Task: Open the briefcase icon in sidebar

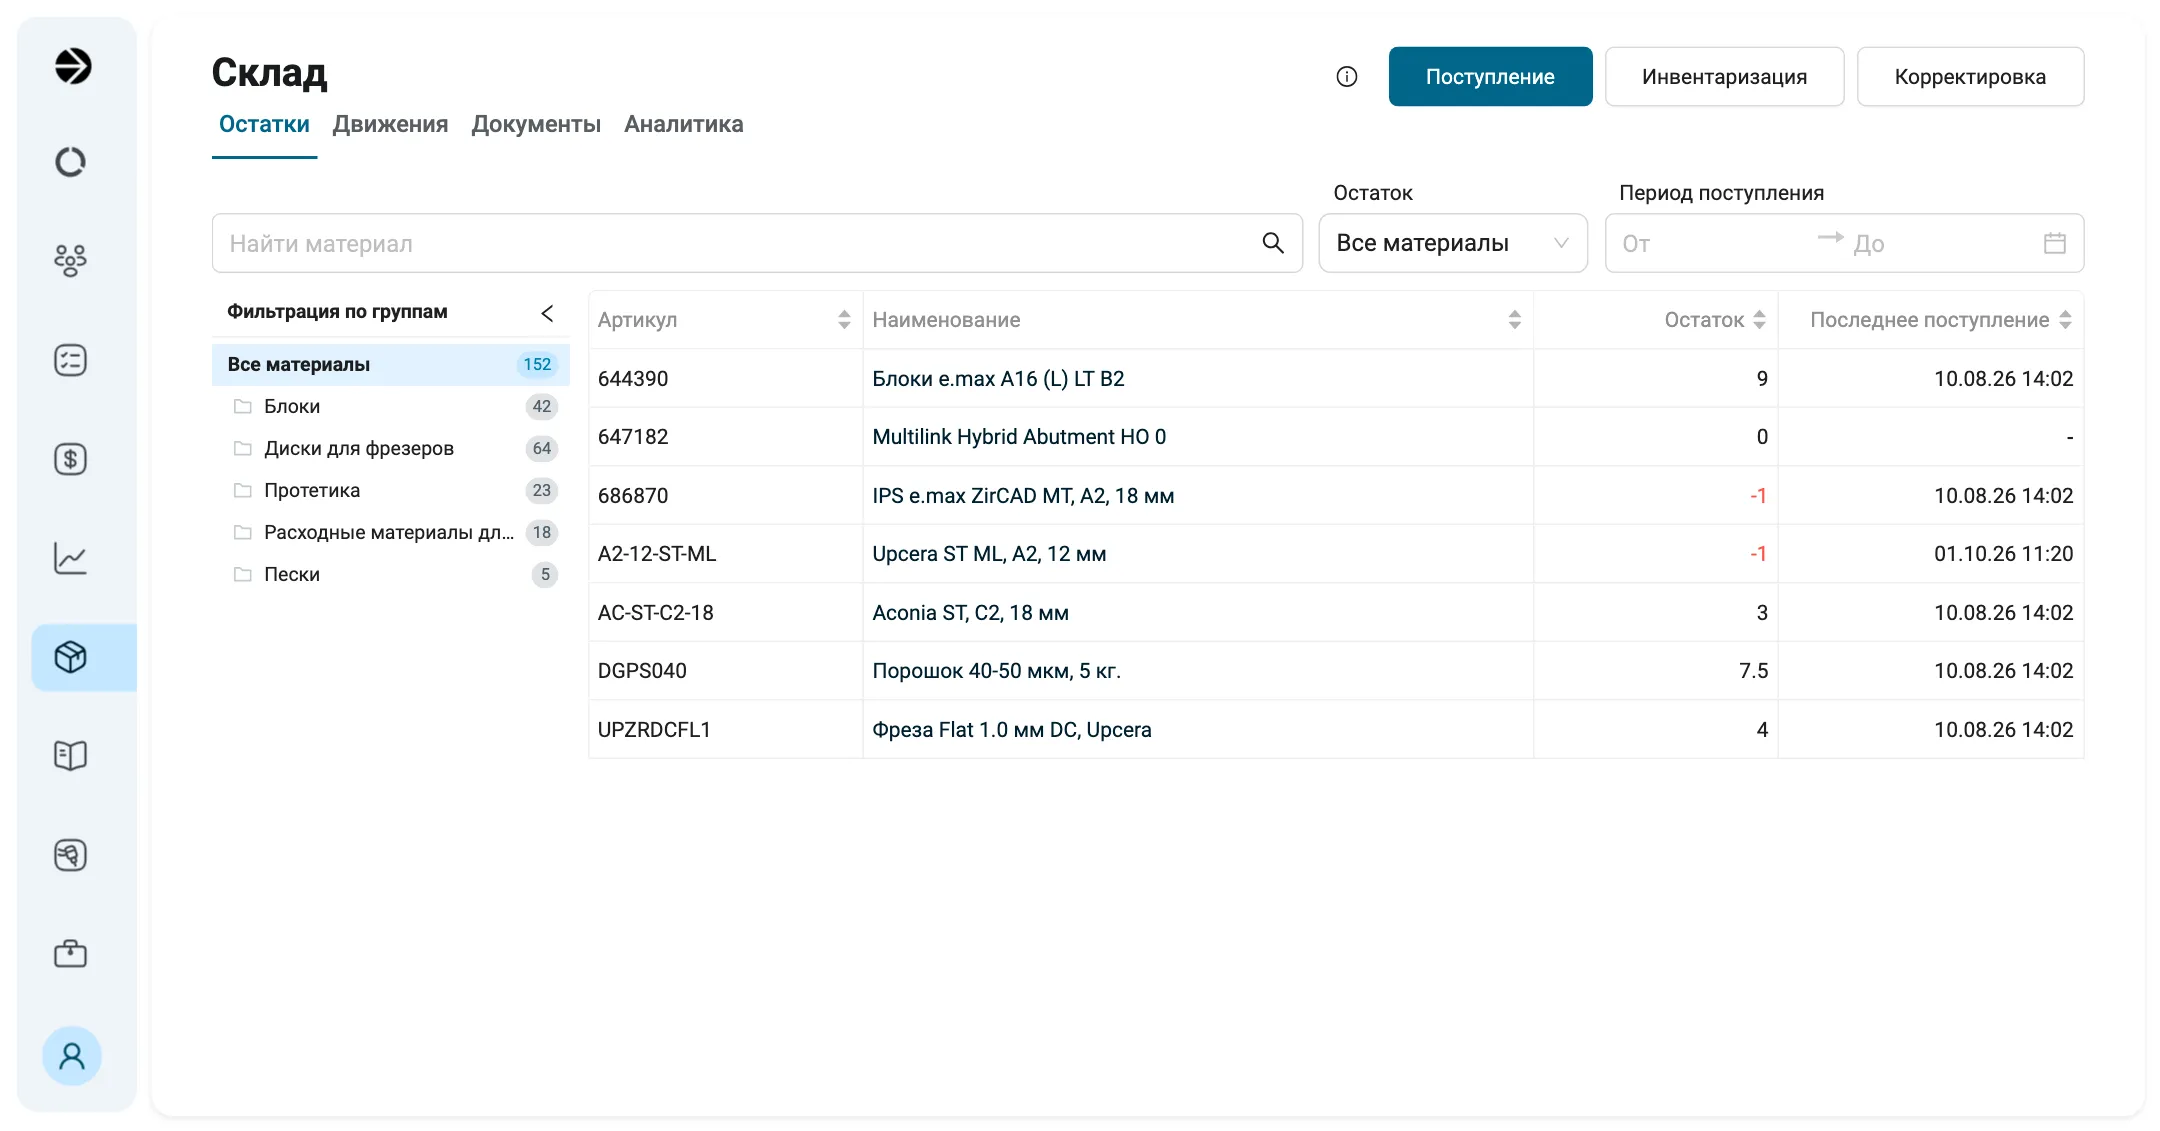Action: point(70,954)
